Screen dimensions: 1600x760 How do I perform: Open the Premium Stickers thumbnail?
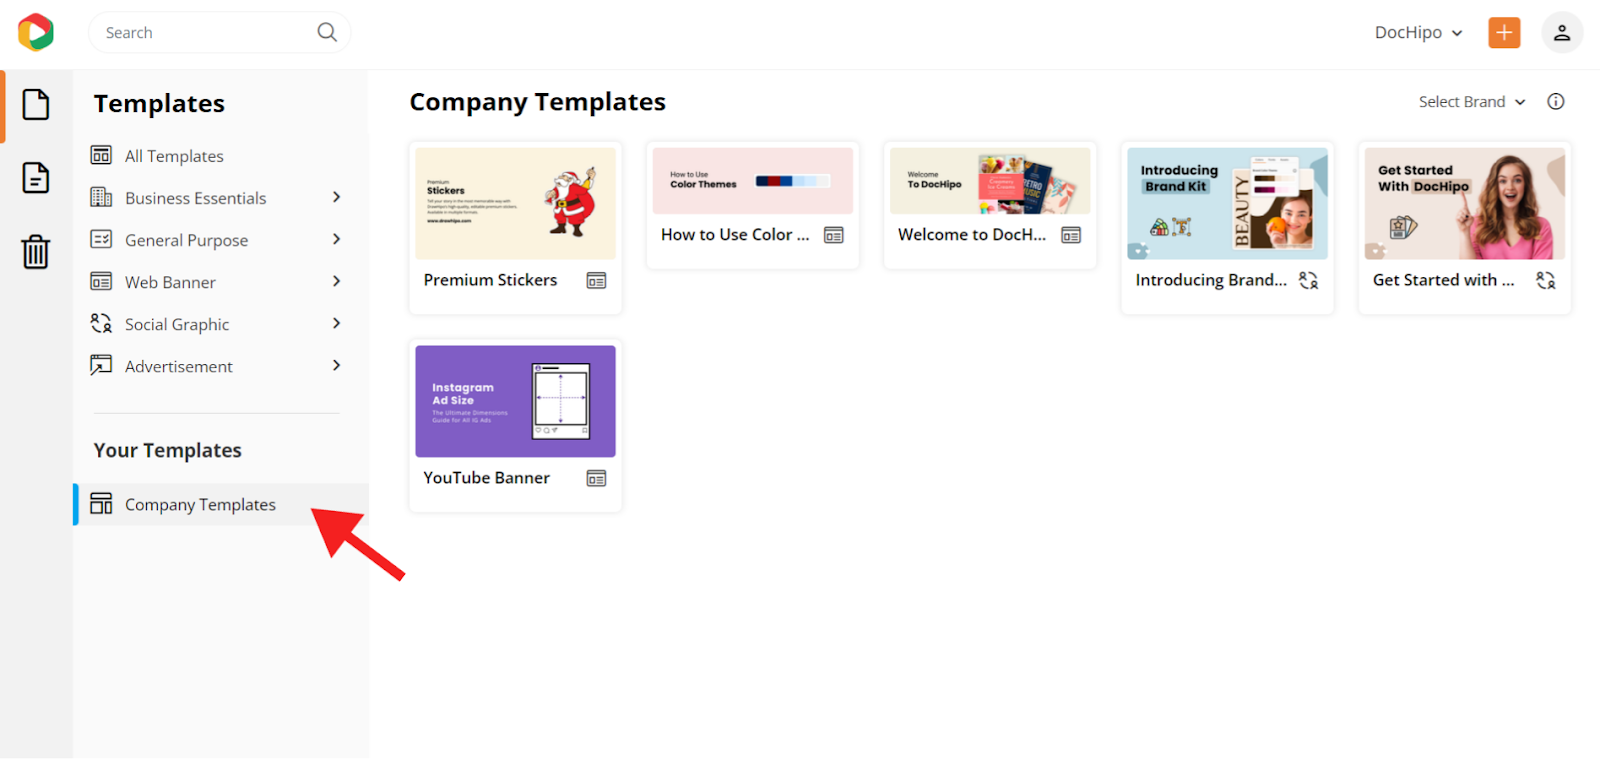pyautogui.click(x=515, y=204)
